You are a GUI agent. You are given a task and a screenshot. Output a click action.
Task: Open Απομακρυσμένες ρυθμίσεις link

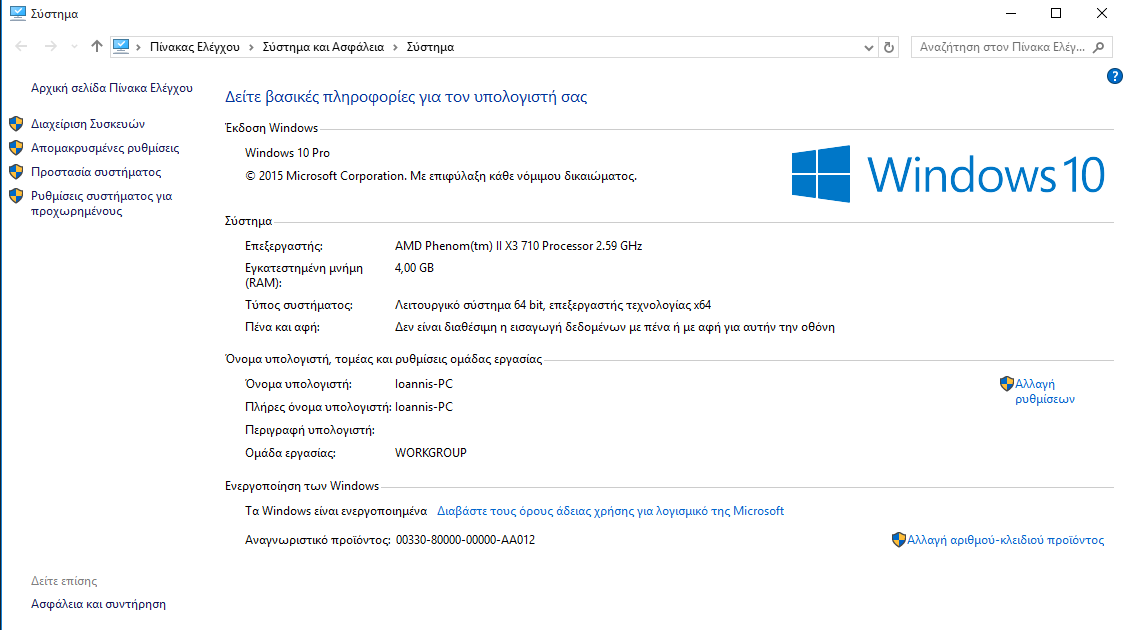point(105,148)
